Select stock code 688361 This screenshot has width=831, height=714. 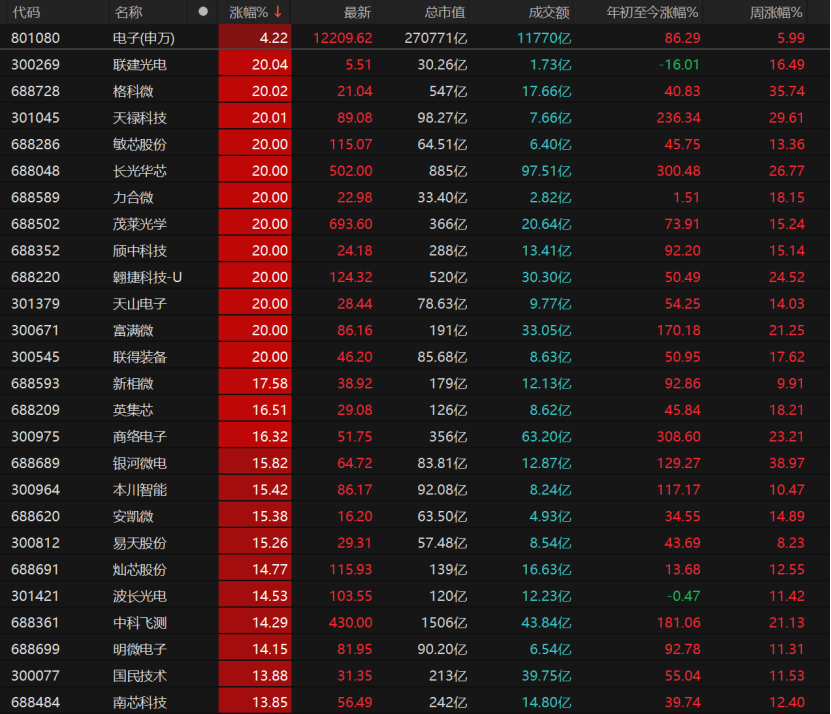(x=35, y=622)
